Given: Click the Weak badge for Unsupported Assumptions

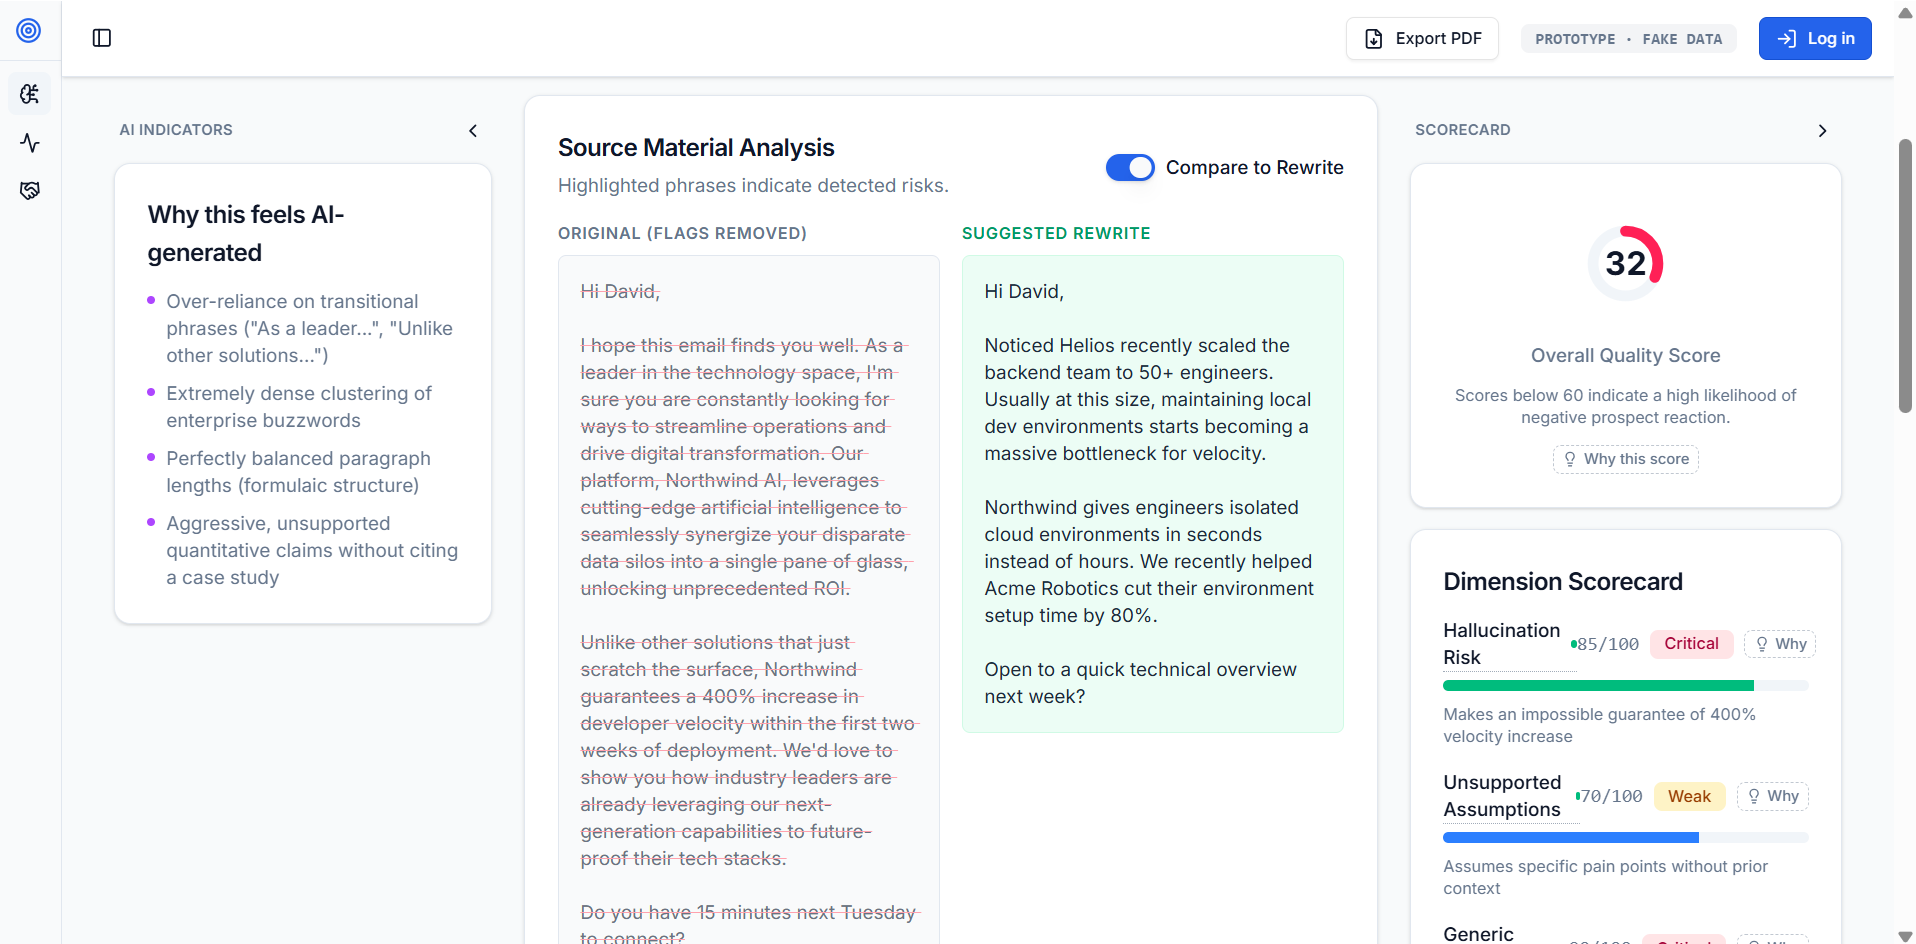Looking at the screenshot, I should (x=1689, y=796).
